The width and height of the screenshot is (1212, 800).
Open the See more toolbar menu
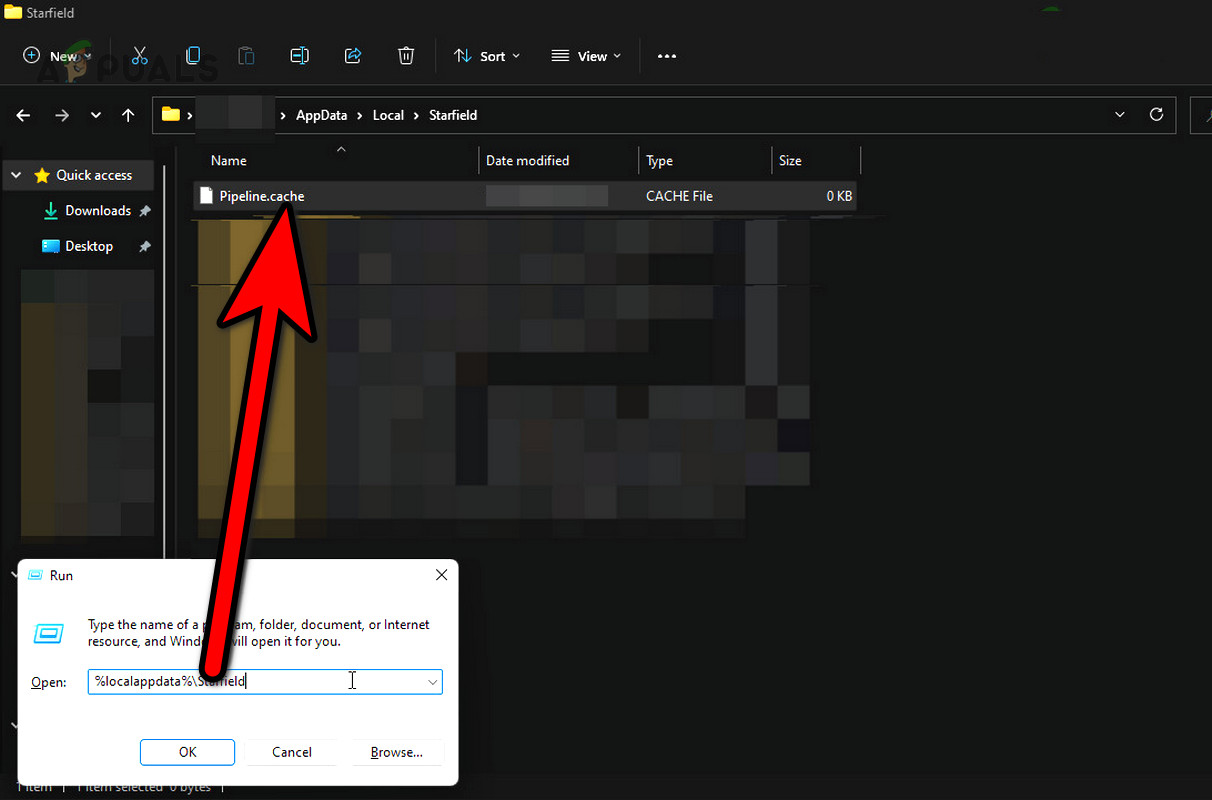[x=666, y=55]
